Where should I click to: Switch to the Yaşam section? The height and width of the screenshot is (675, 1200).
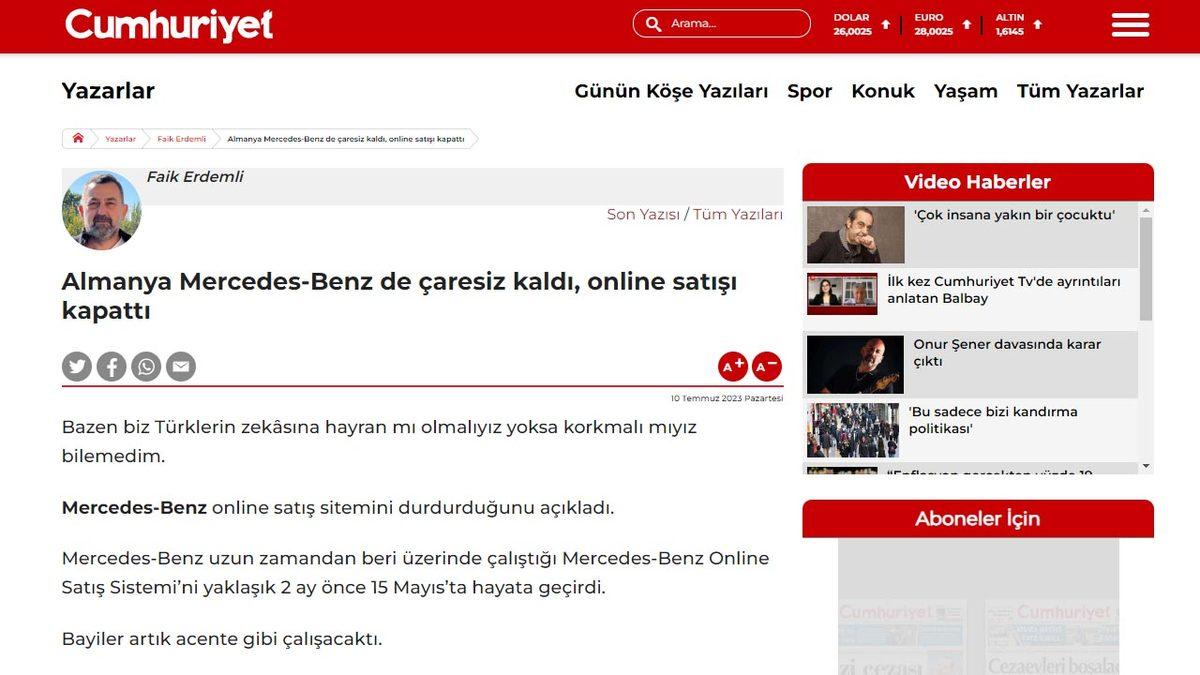965,90
